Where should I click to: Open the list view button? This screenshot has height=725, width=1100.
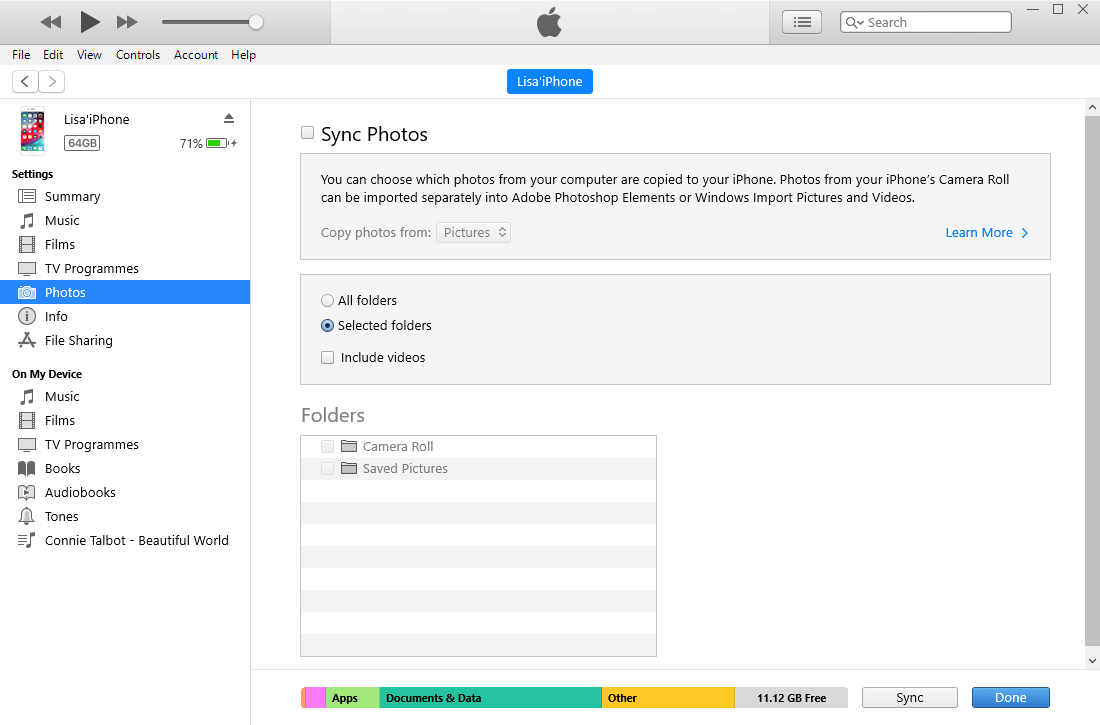[802, 22]
